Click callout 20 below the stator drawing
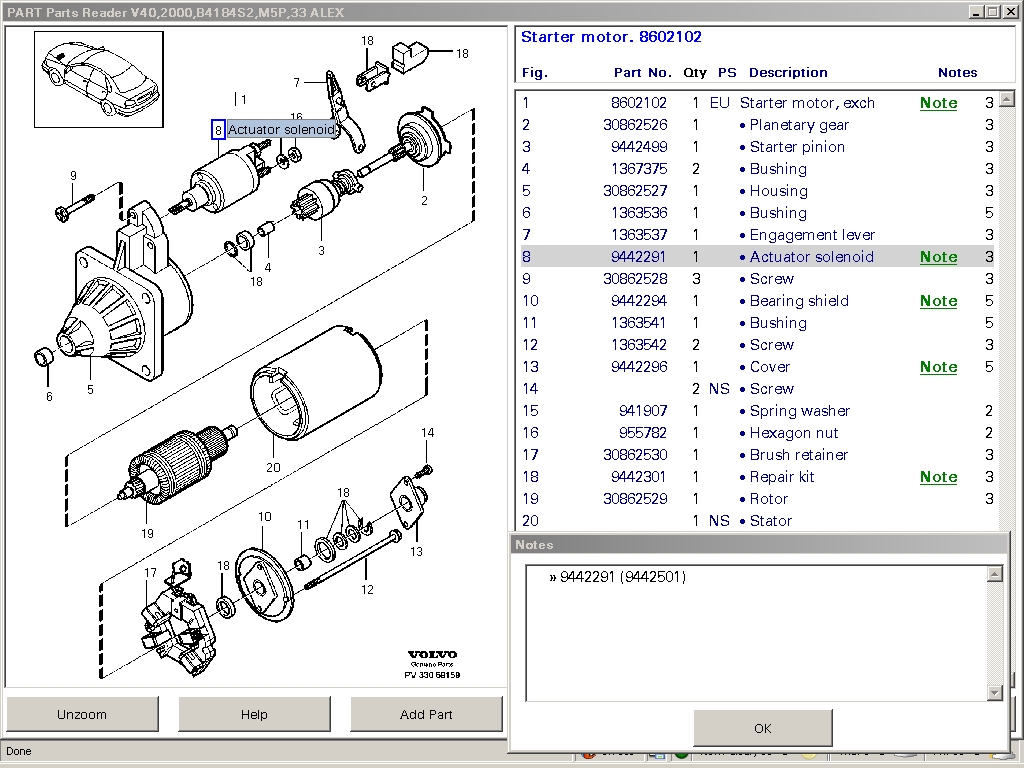This screenshot has width=1024, height=768. point(273,468)
